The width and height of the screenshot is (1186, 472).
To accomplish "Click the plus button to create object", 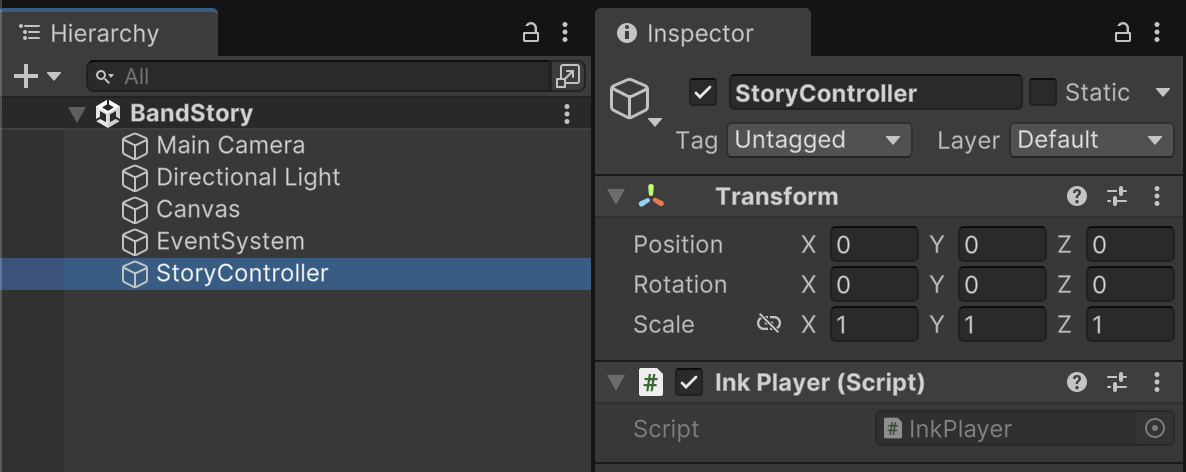I will 26,76.
